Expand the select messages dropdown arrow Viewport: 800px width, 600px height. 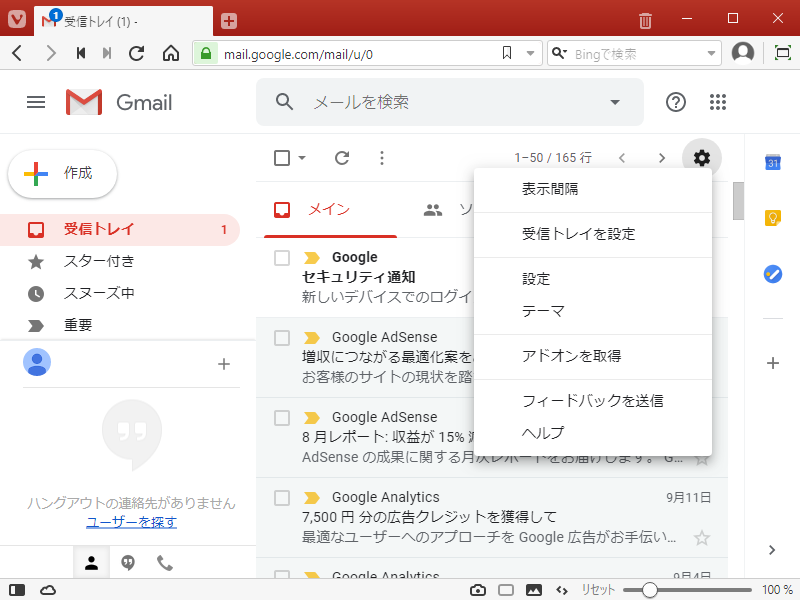point(302,158)
